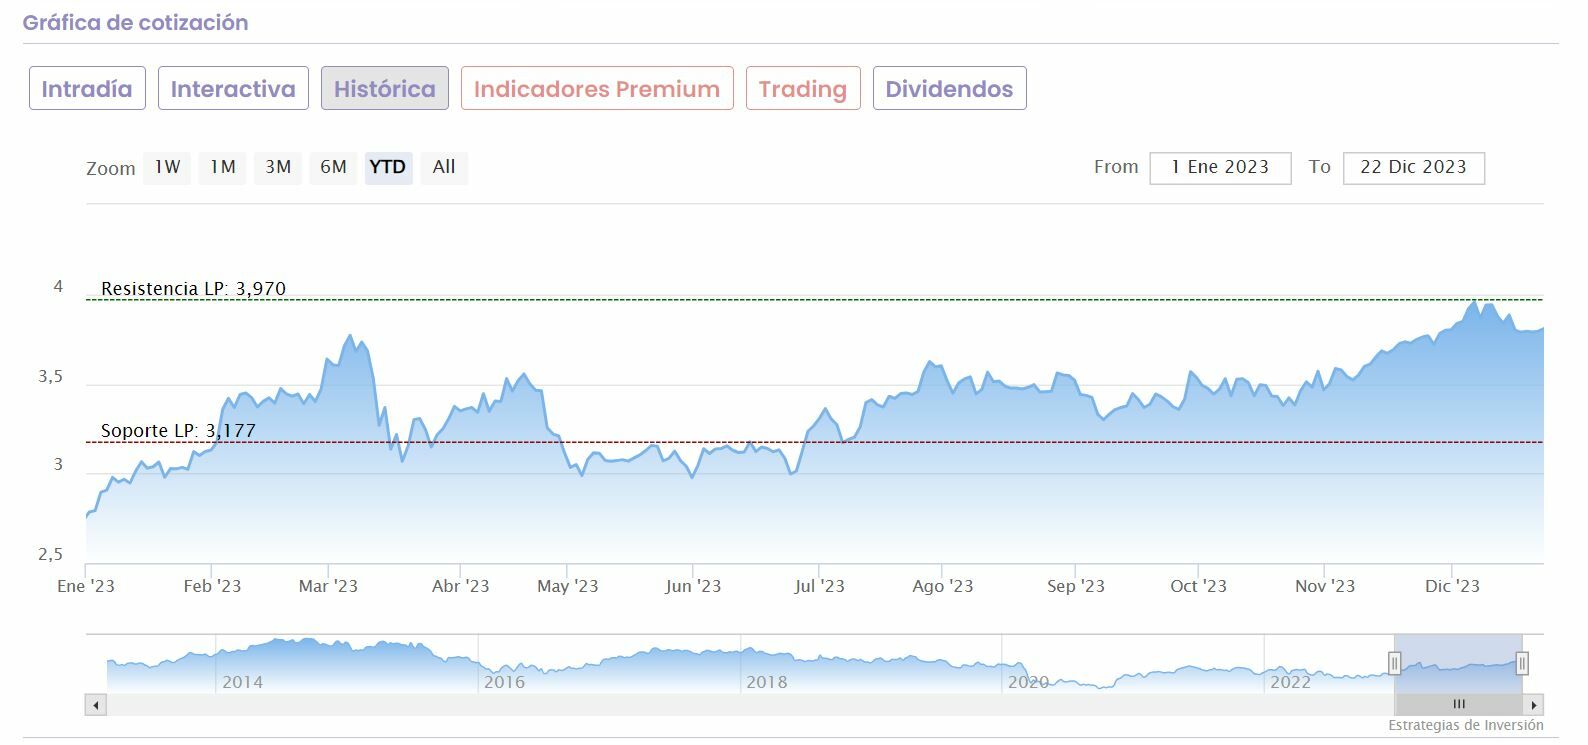This screenshot has height=745, width=1588.
Task: Select the 1M zoom range
Action: click(x=222, y=167)
